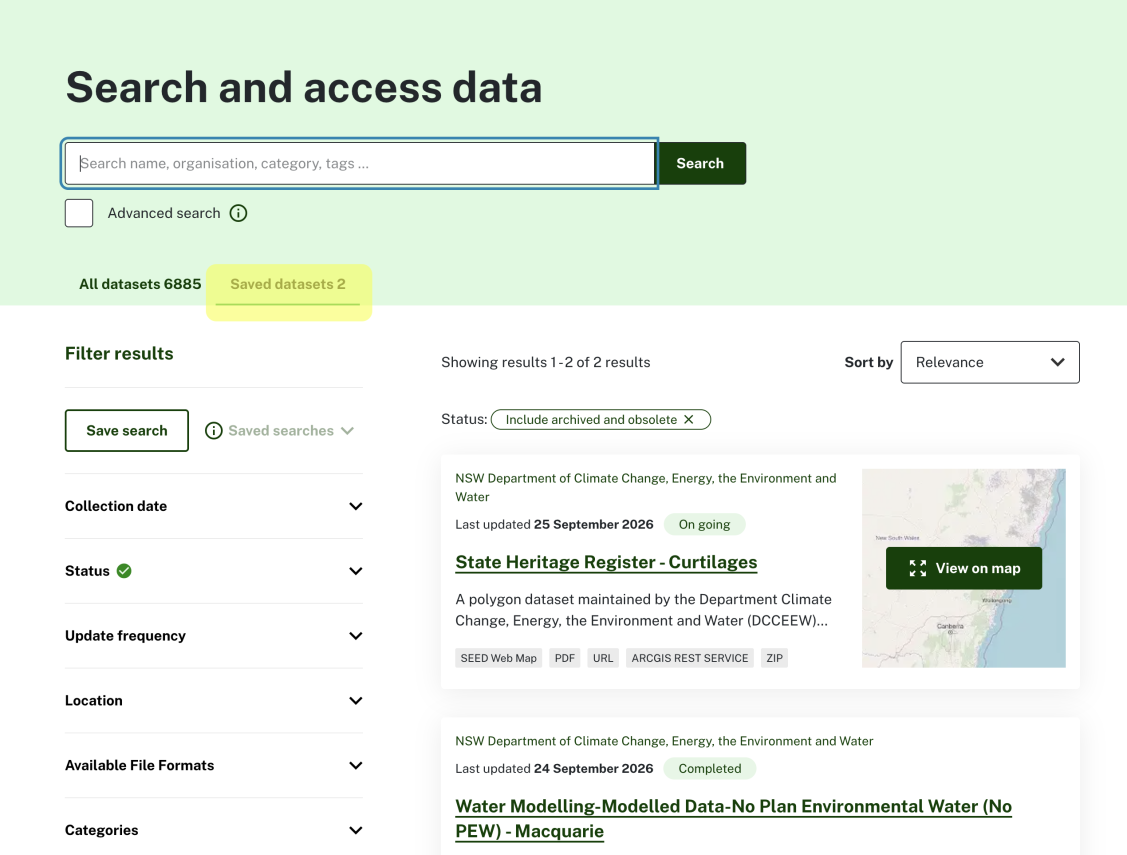The height and width of the screenshot is (855, 1127).
Task: Open State Heritage Register - Curtilages link
Action: pos(606,562)
